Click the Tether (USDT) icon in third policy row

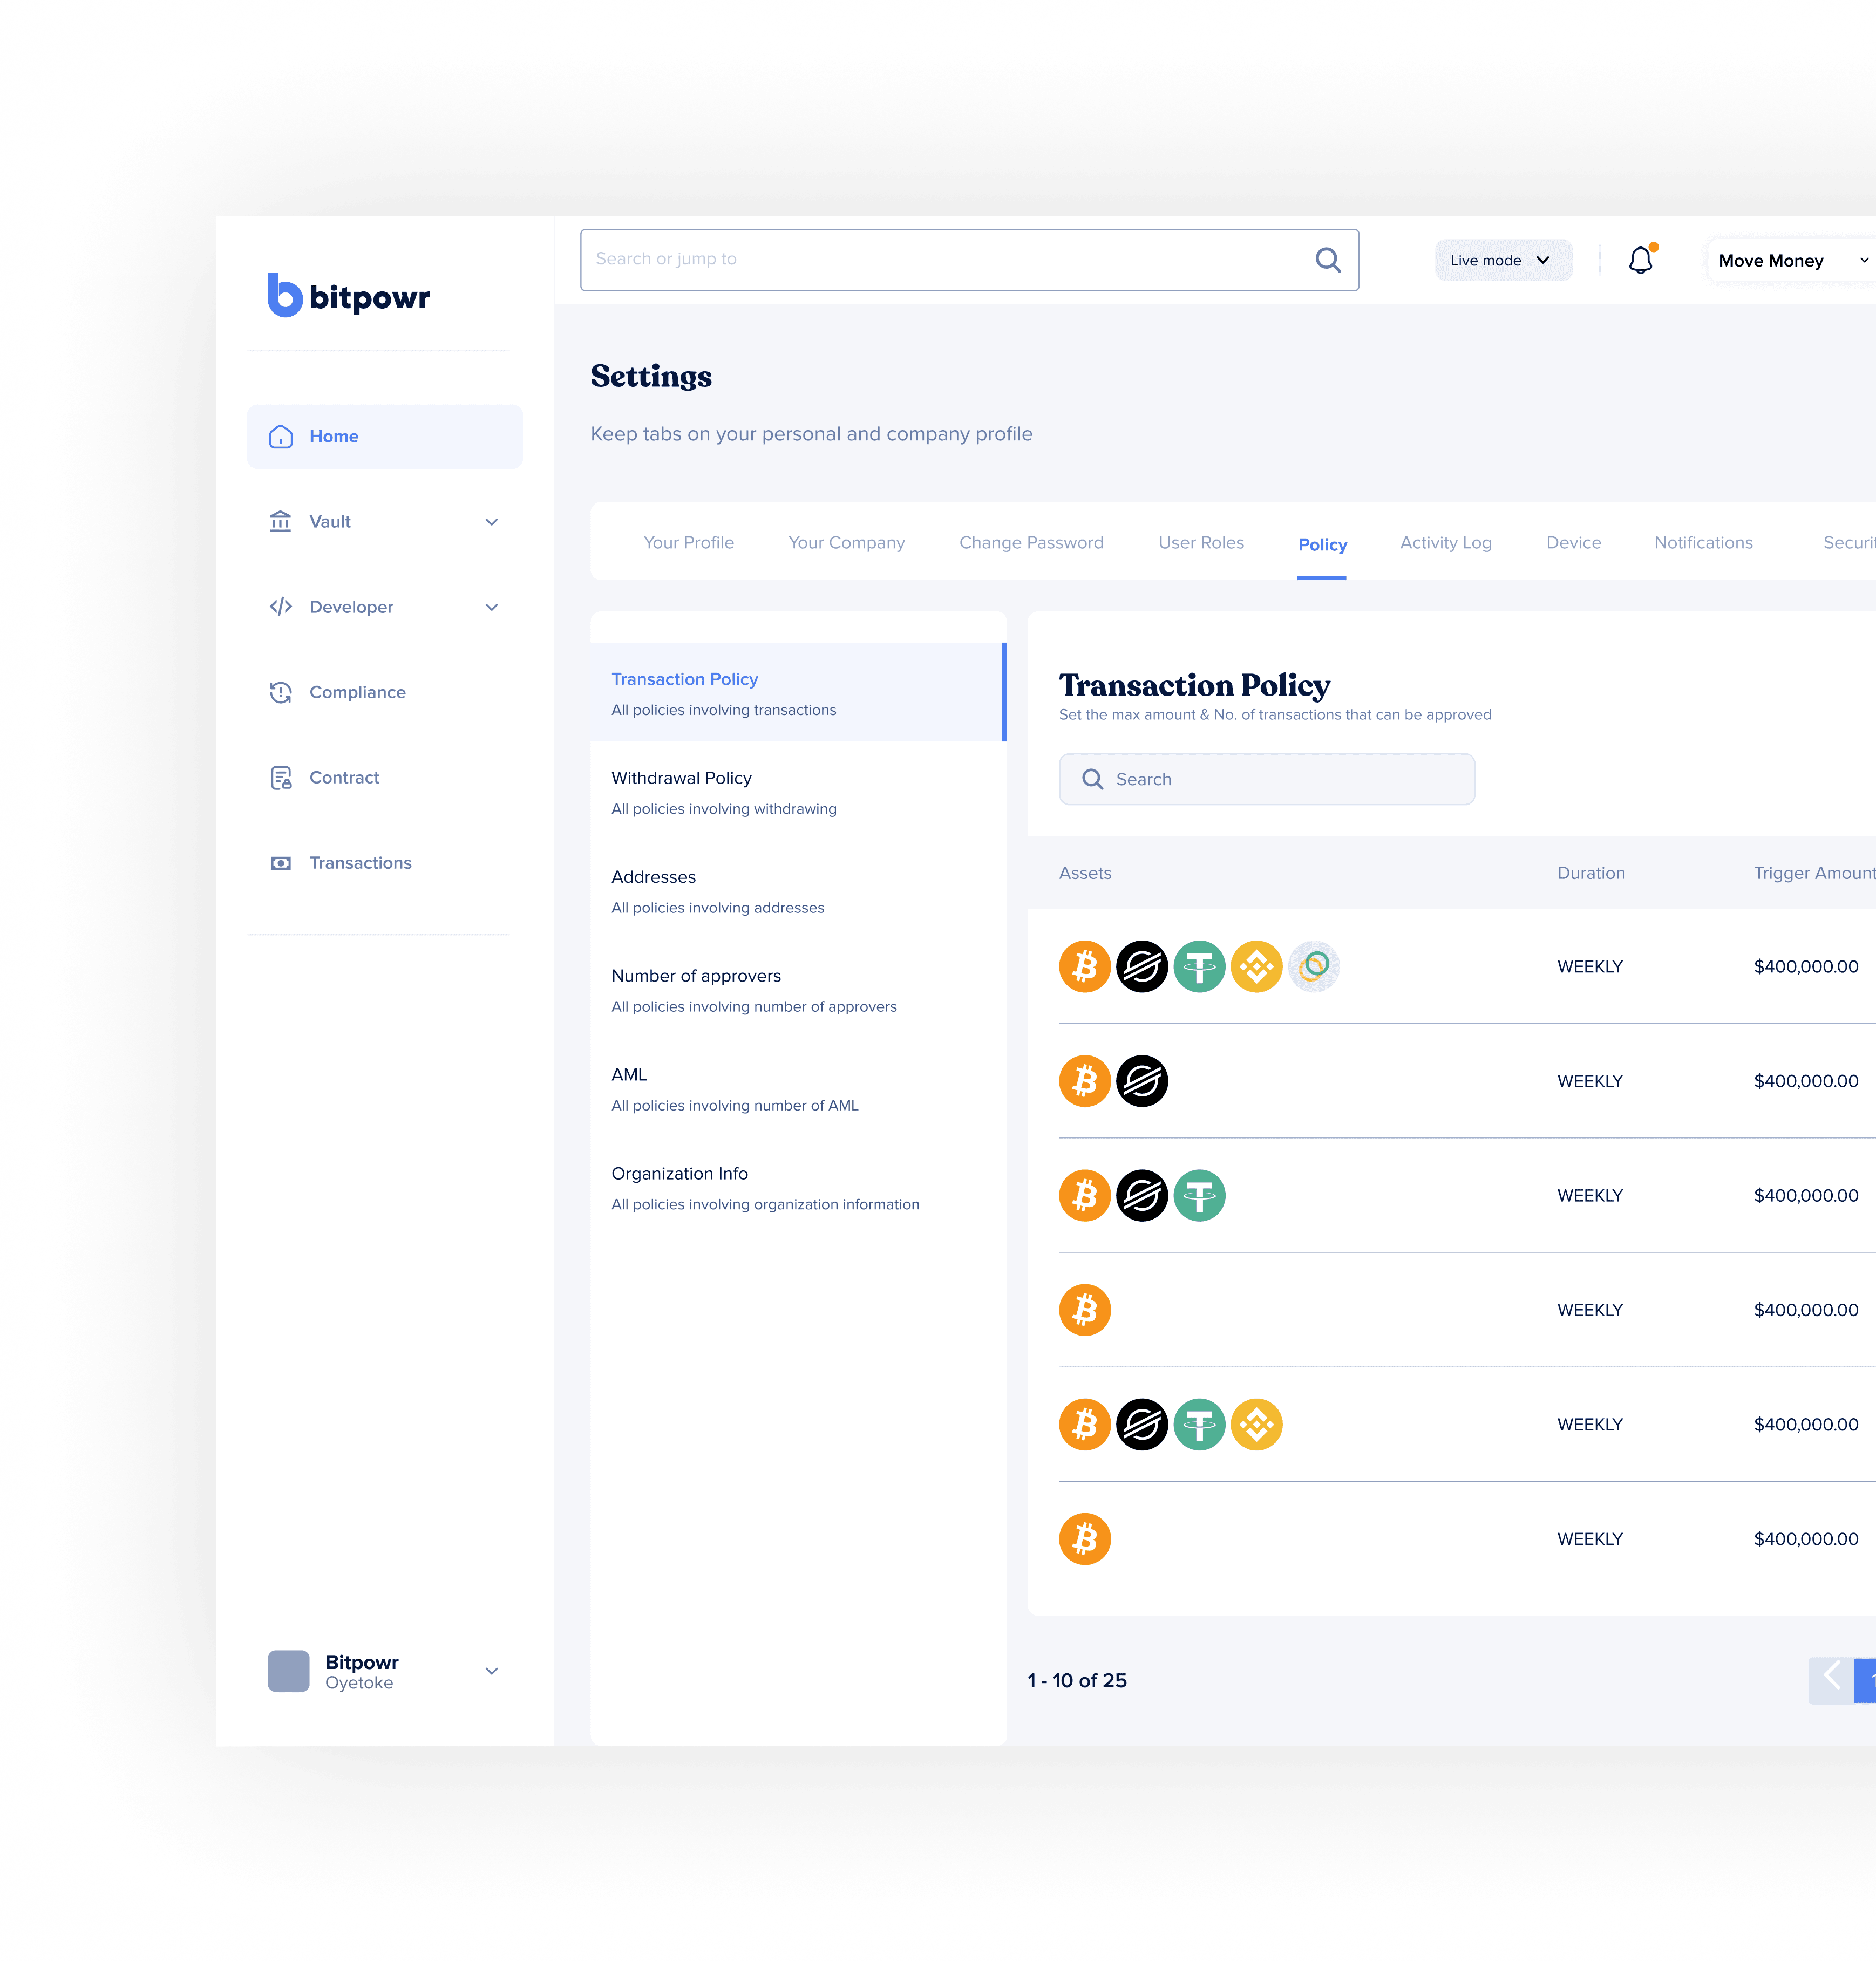click(x=1198, y=1195)
